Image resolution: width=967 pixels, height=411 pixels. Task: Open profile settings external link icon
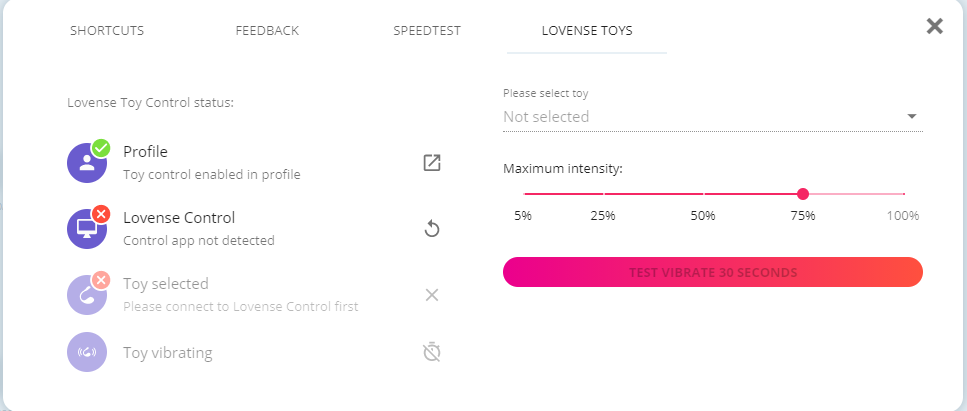tap(432, 163)
